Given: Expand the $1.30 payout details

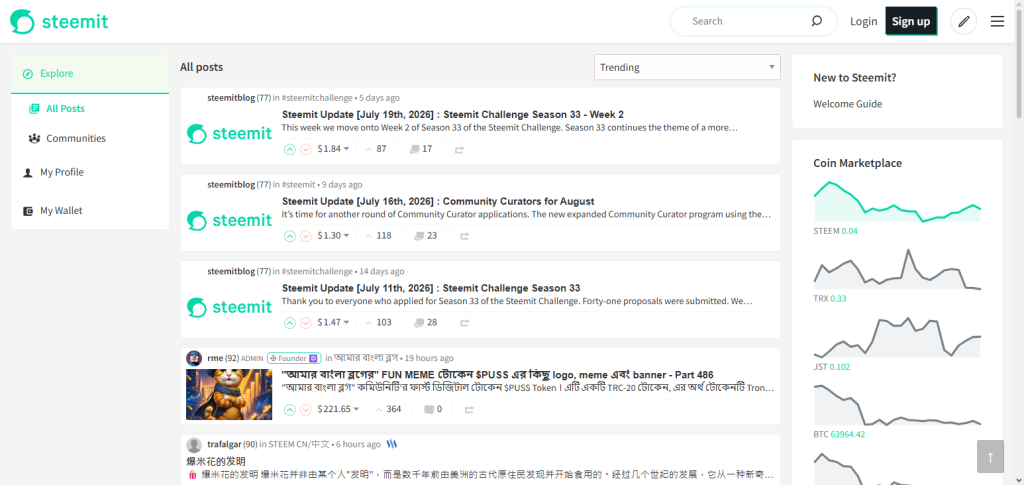Looking at the screenshot, I should click(333, 236).
